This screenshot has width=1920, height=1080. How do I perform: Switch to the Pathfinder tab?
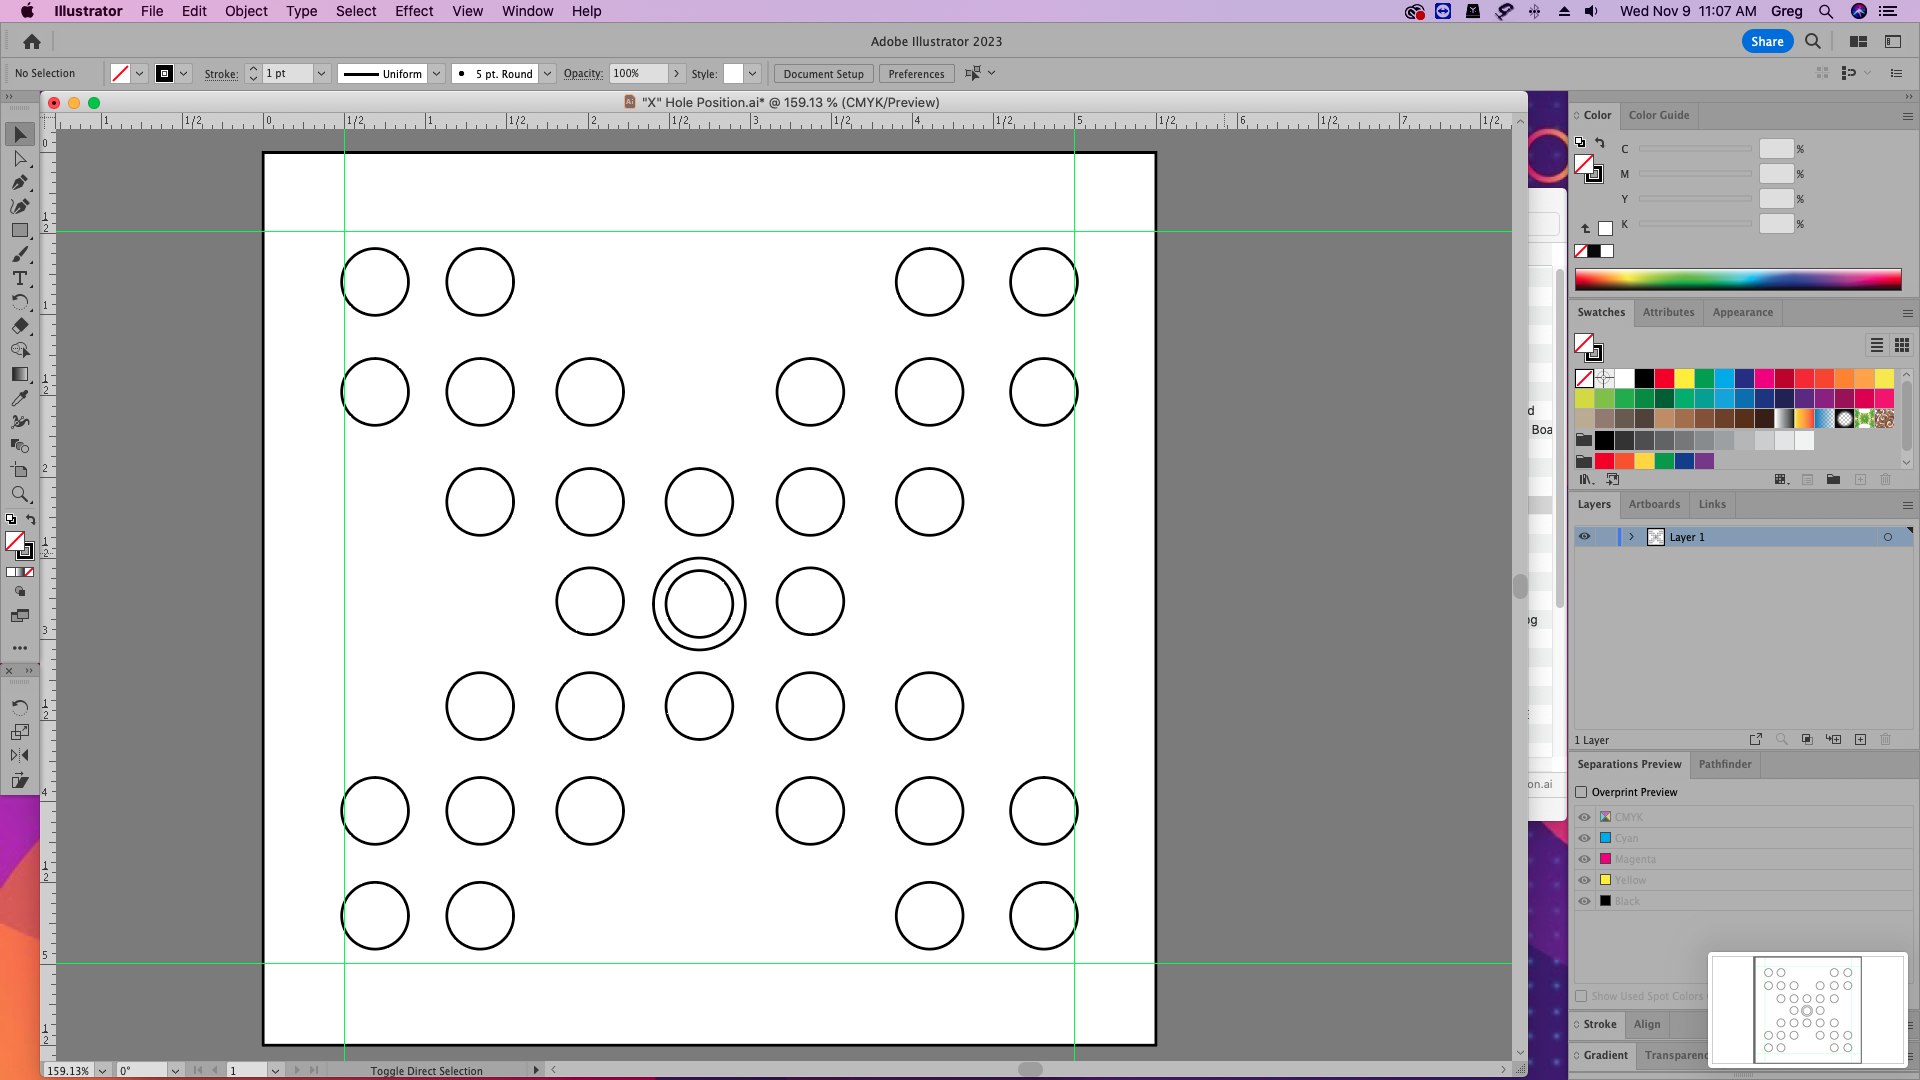1725,765
